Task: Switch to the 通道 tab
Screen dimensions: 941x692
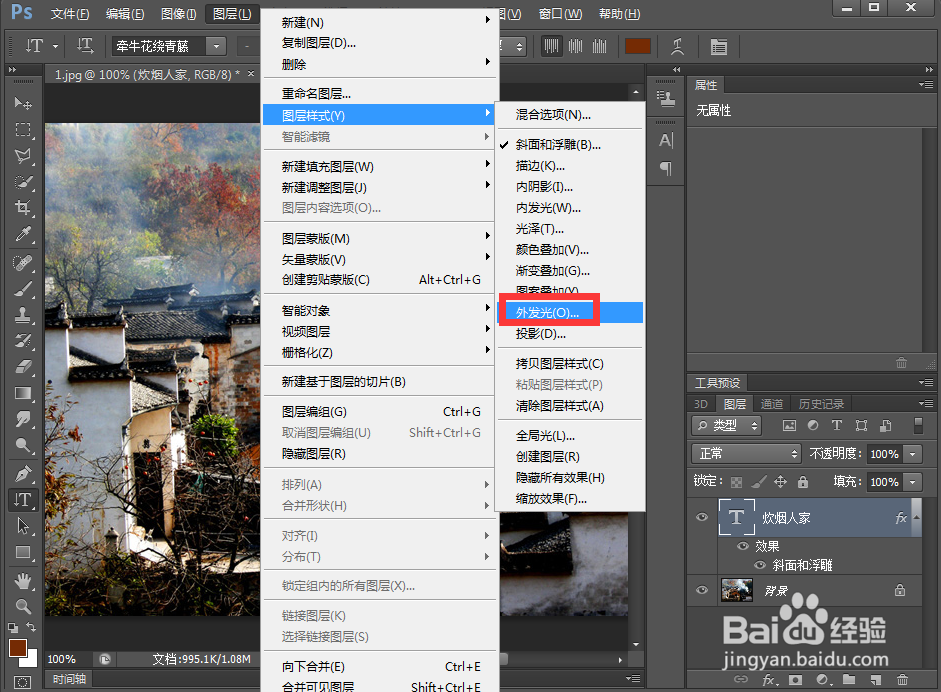Action: 771,403
